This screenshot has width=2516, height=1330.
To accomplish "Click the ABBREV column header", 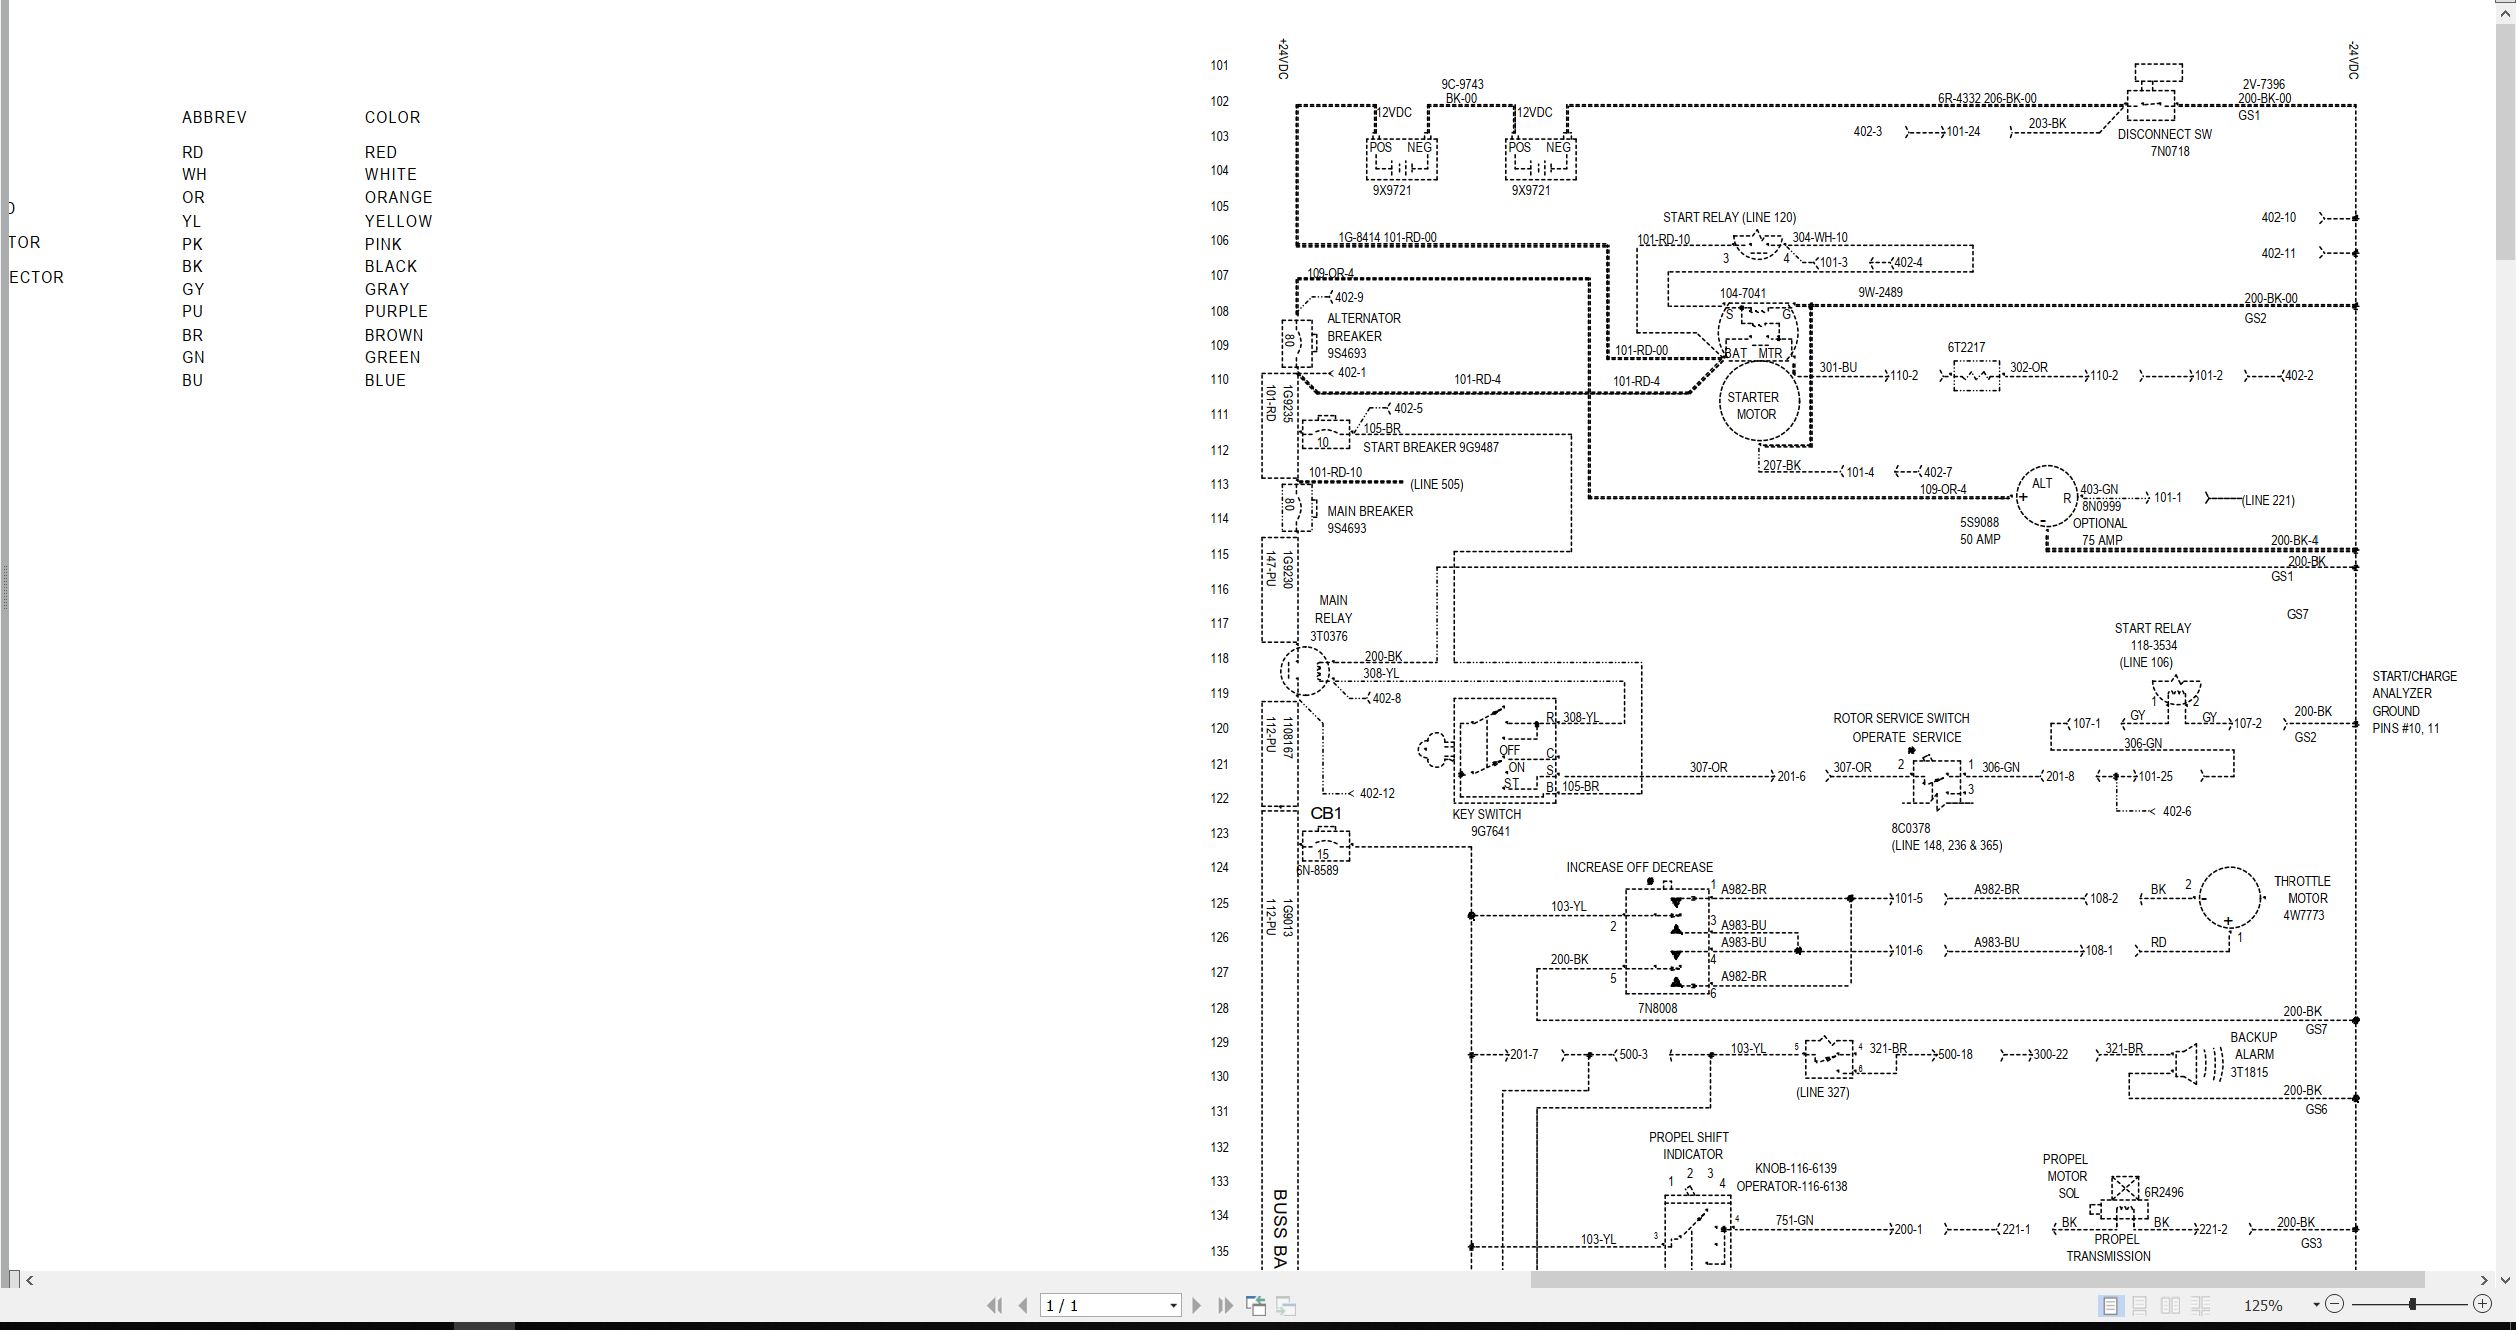I will coord(214,117).
